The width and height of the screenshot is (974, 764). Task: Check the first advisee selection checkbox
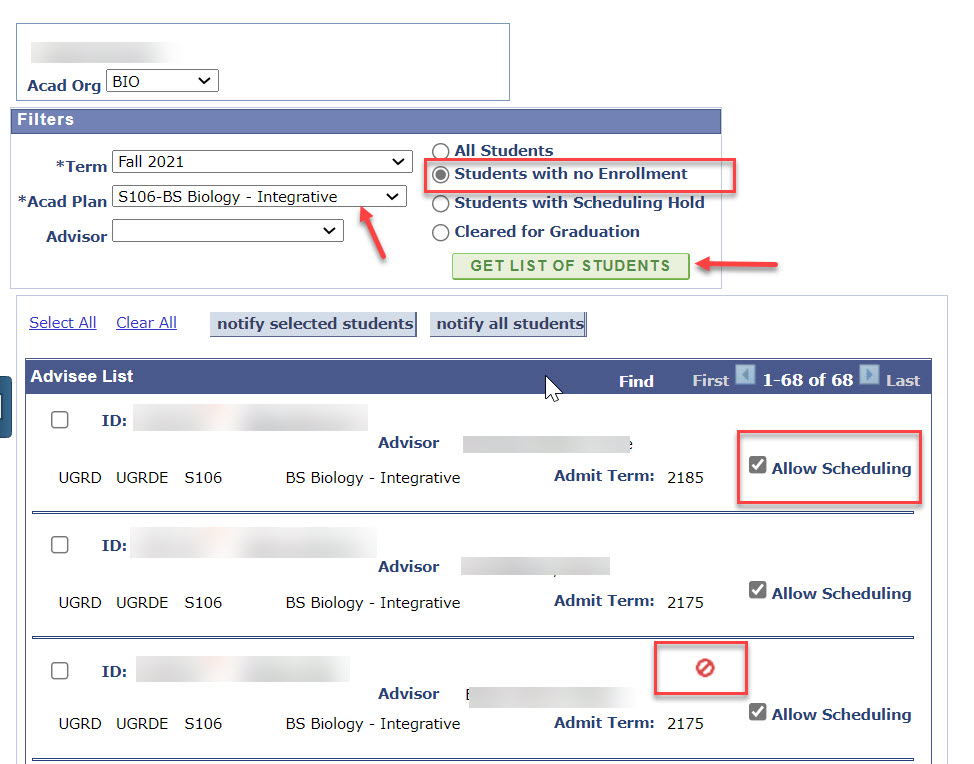click(x=60, y=420)
